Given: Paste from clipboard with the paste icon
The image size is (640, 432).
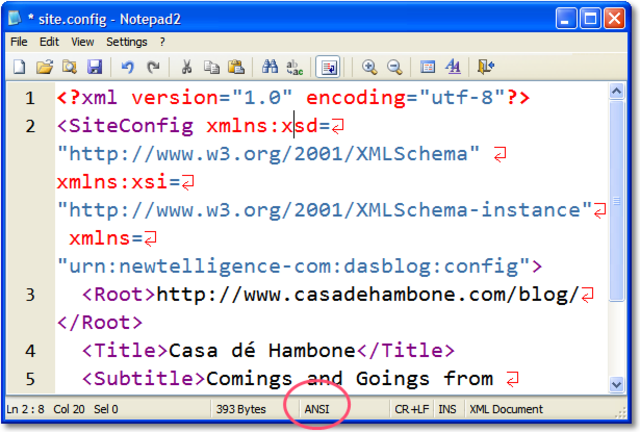Looking at the screenshot, I should click(236, 66).
